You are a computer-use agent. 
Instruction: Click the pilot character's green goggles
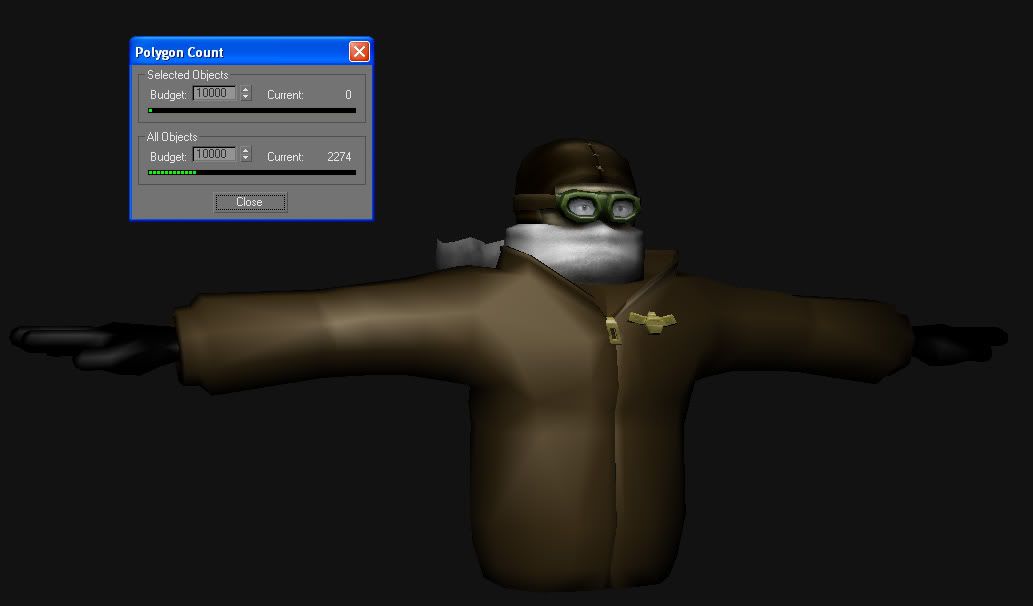598,205
